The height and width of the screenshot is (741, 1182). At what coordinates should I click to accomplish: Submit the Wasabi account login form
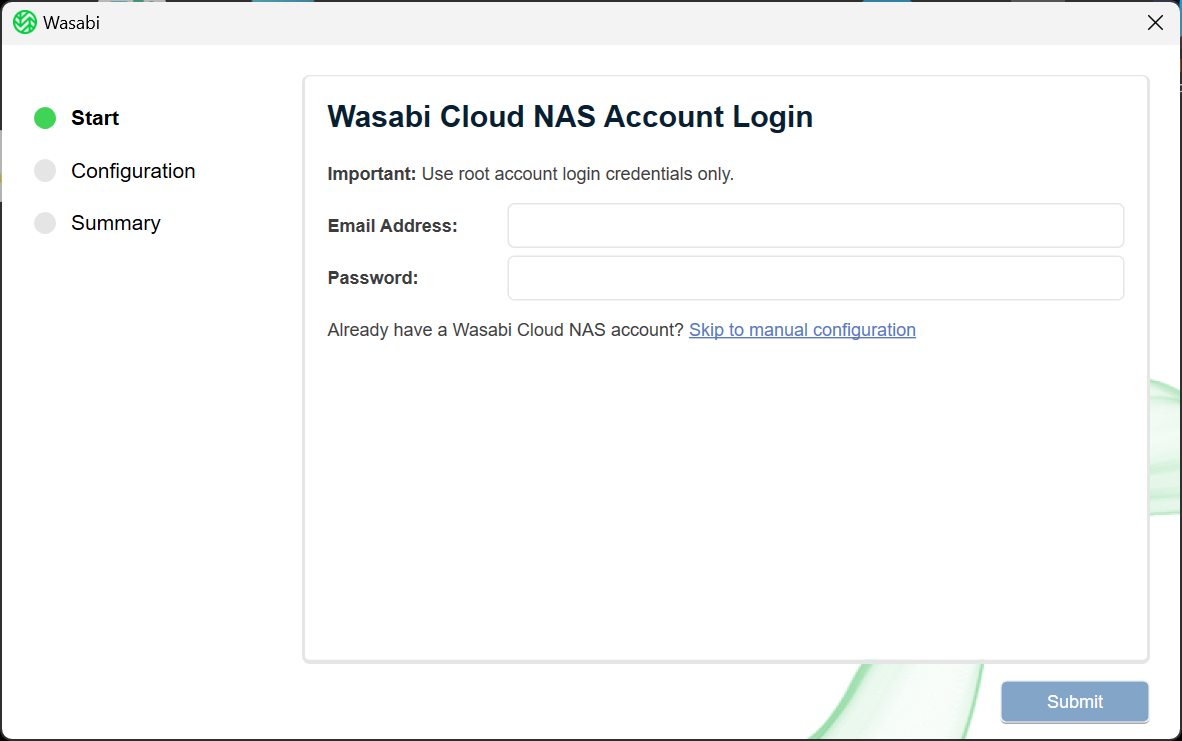(x=1074, y=701)
